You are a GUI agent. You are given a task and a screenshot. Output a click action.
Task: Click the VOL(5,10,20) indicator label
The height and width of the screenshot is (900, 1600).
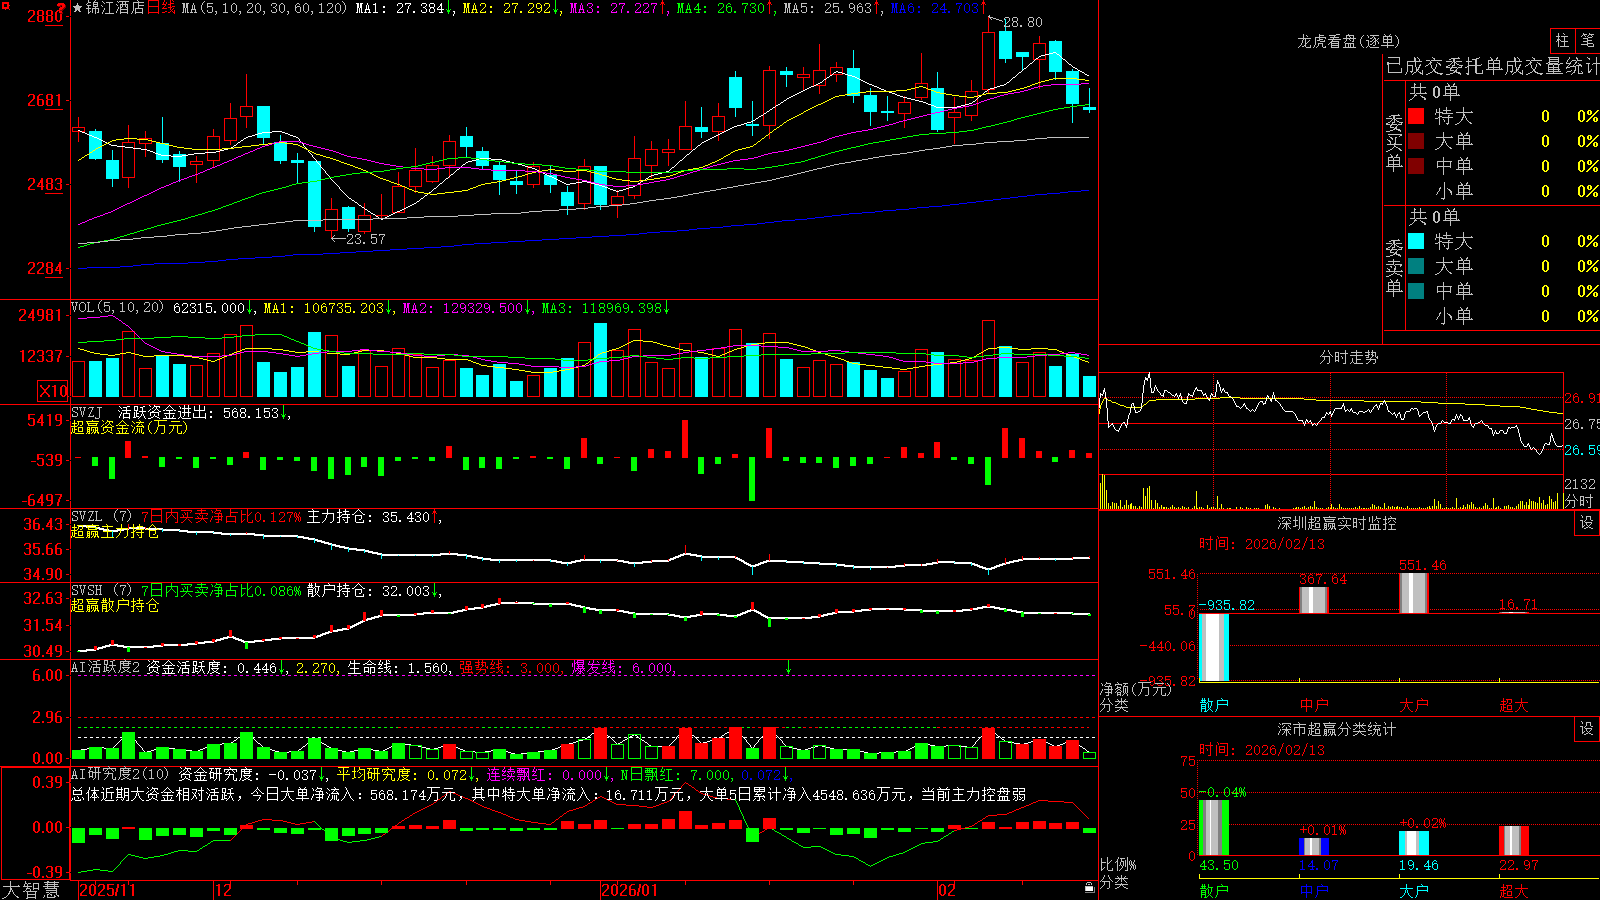point(117,308)
